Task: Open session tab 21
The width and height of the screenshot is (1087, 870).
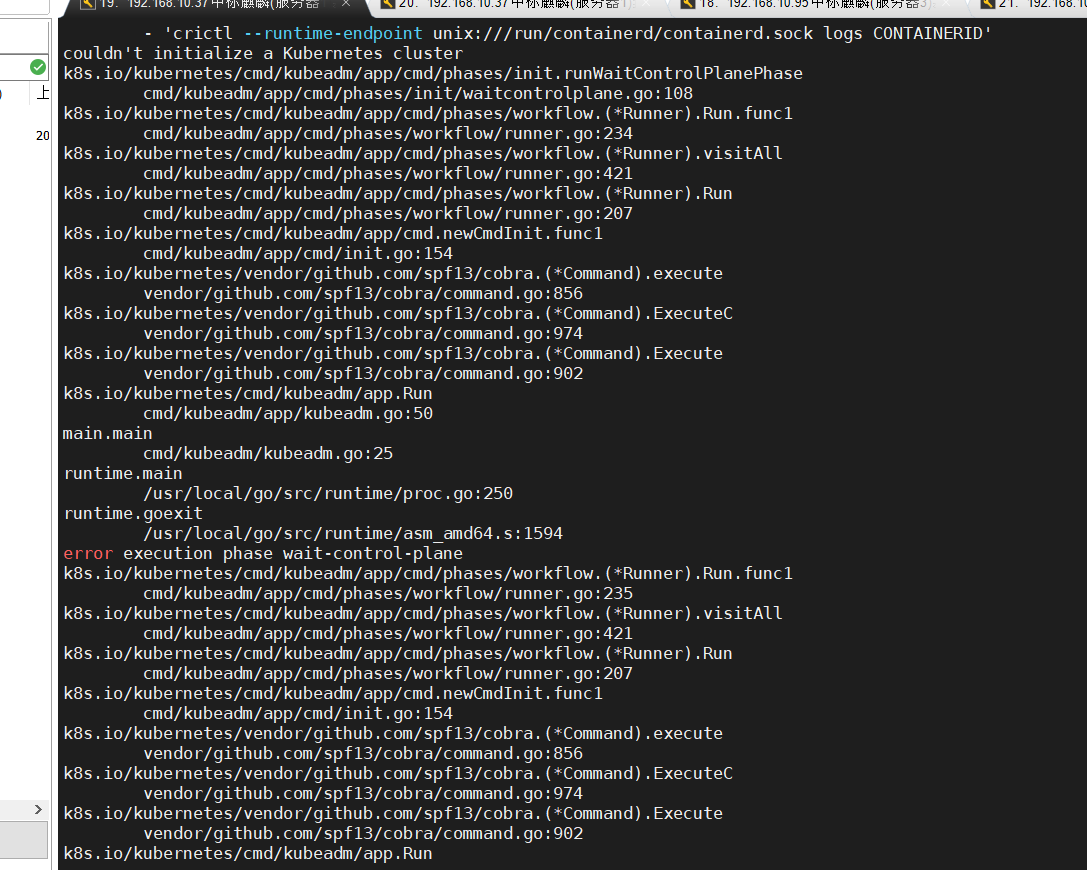Action: pos(1033,4)
